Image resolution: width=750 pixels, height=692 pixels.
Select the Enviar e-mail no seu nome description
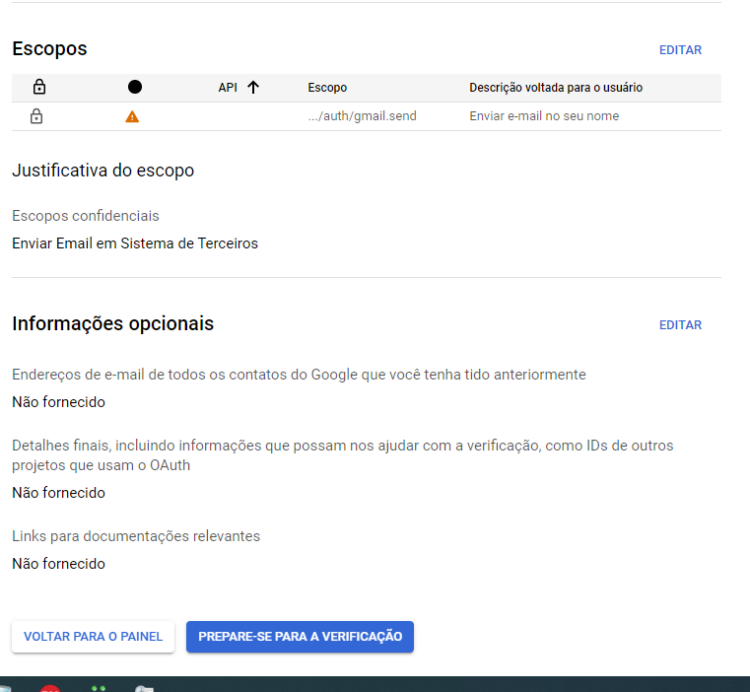click(544, 116)
